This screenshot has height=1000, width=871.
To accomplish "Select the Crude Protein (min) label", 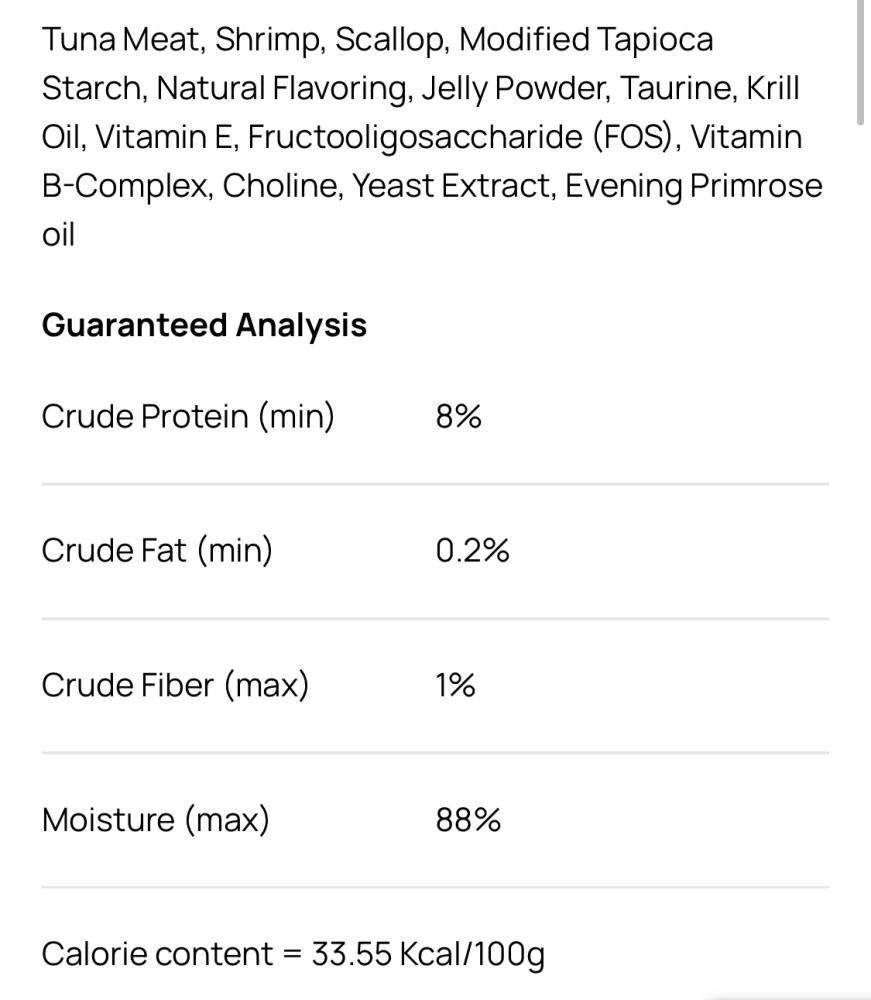I will [x=188, y=416].
